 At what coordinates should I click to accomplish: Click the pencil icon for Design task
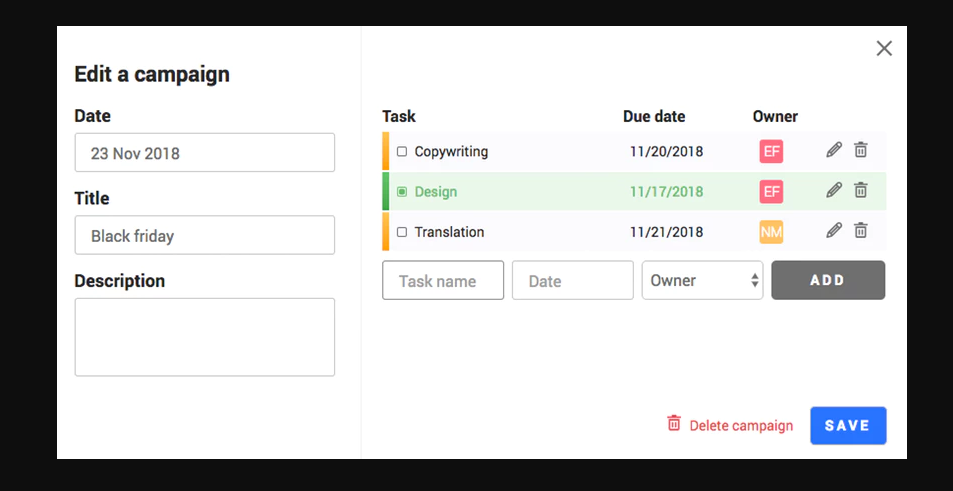[x=834, y=190]
